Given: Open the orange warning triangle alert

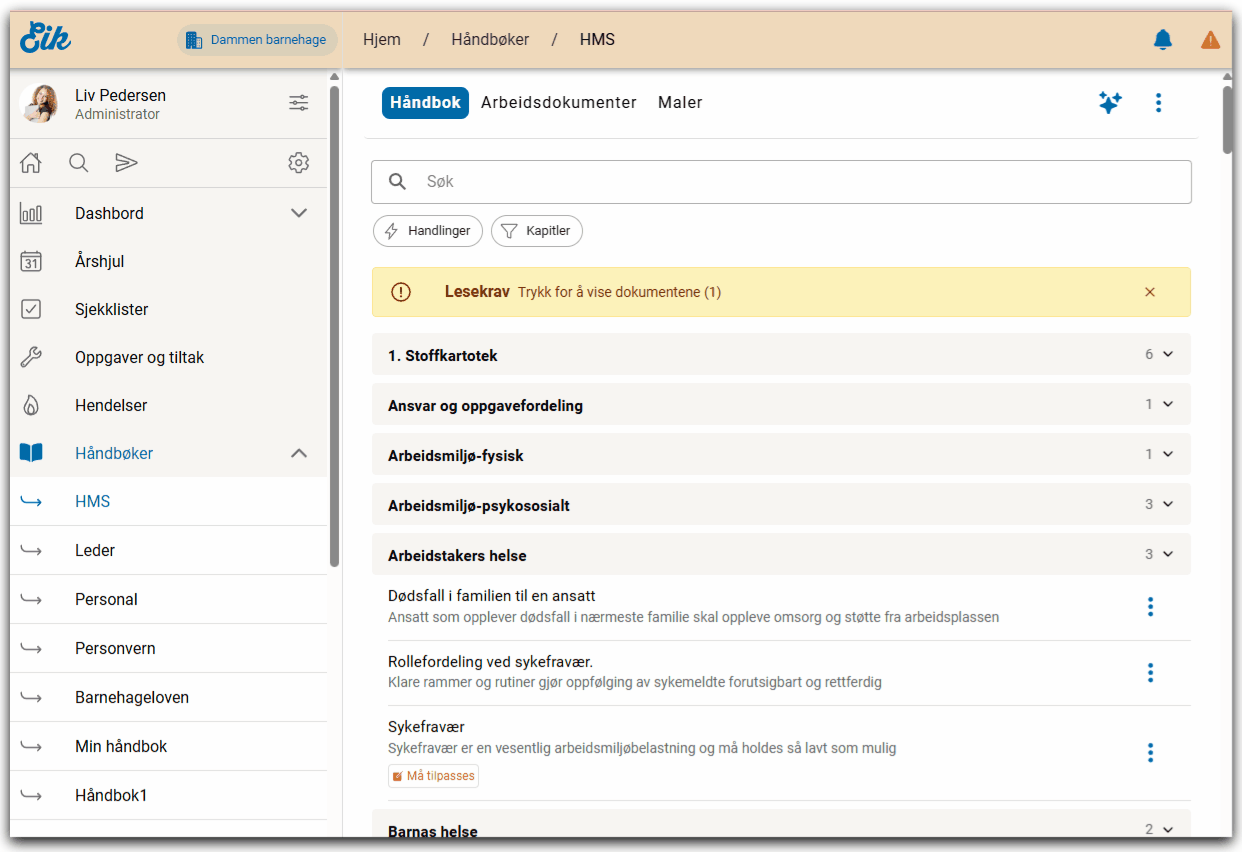Looking at the screenshot, I should 1210,40.
